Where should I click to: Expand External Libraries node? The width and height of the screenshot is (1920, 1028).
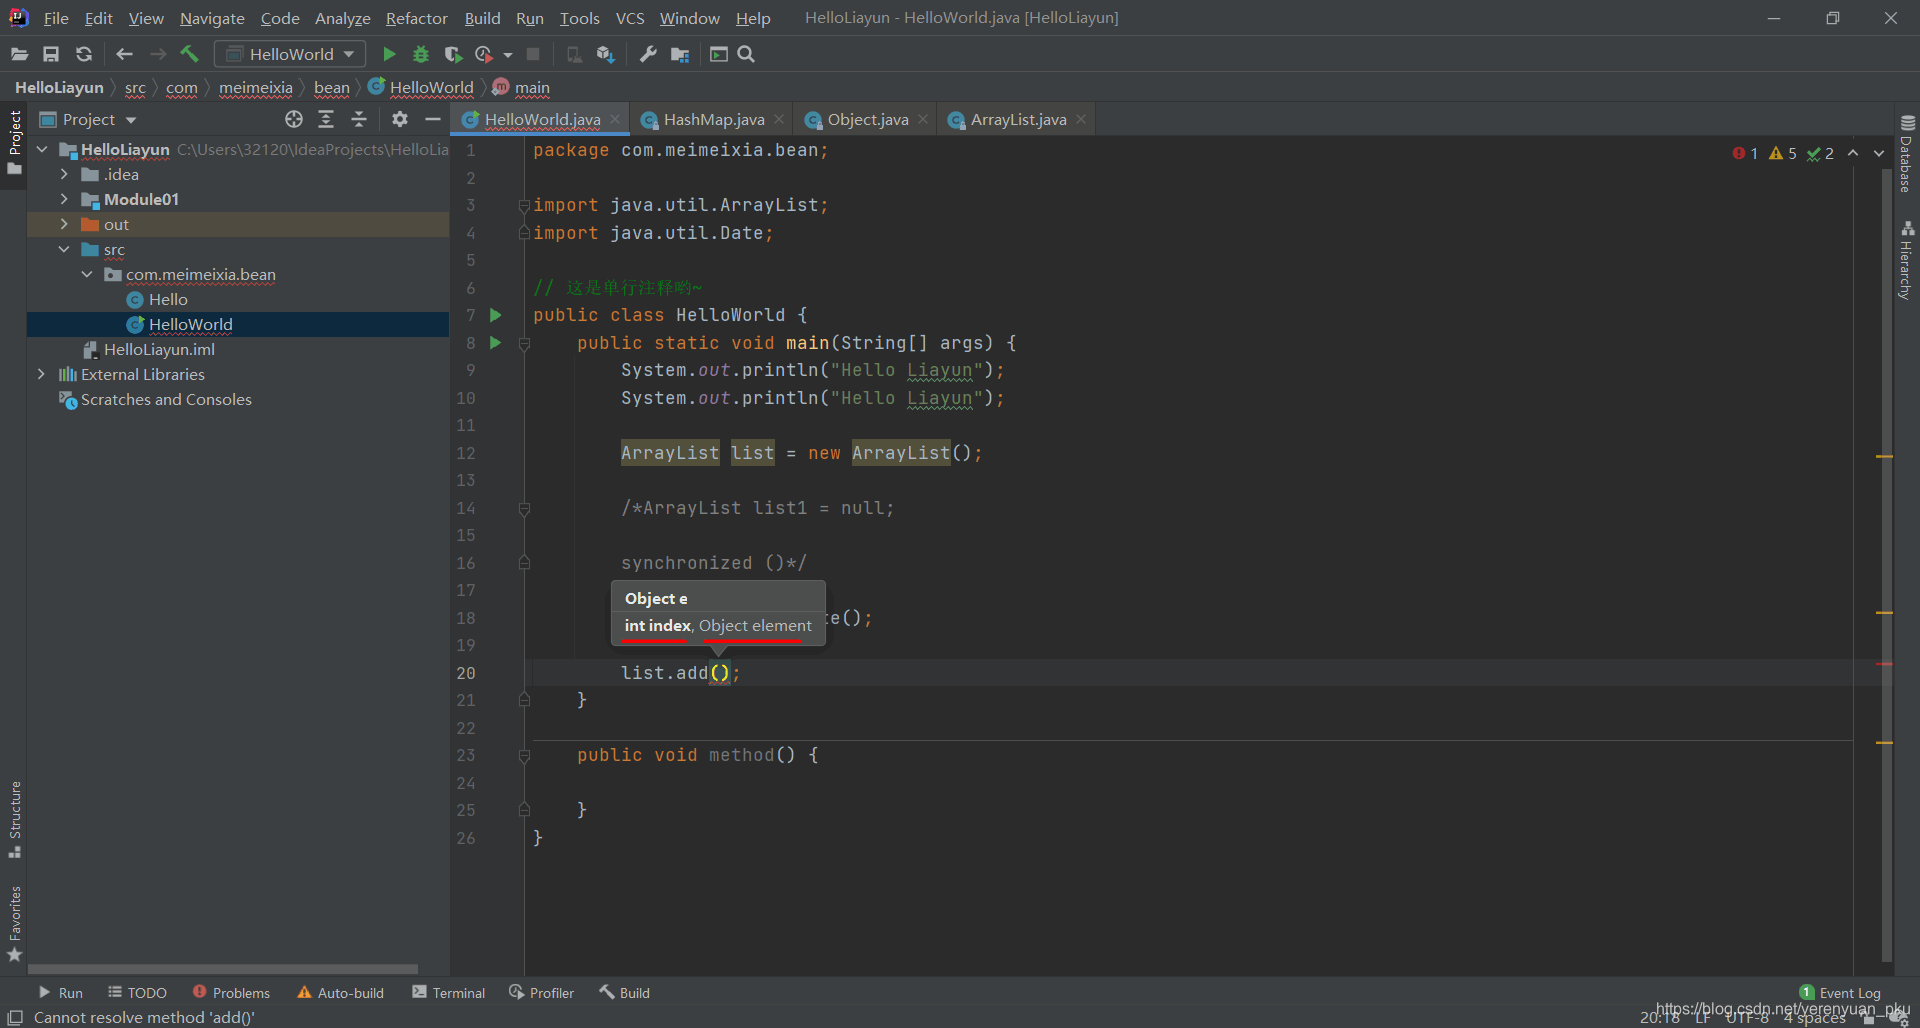coord(41,374)
